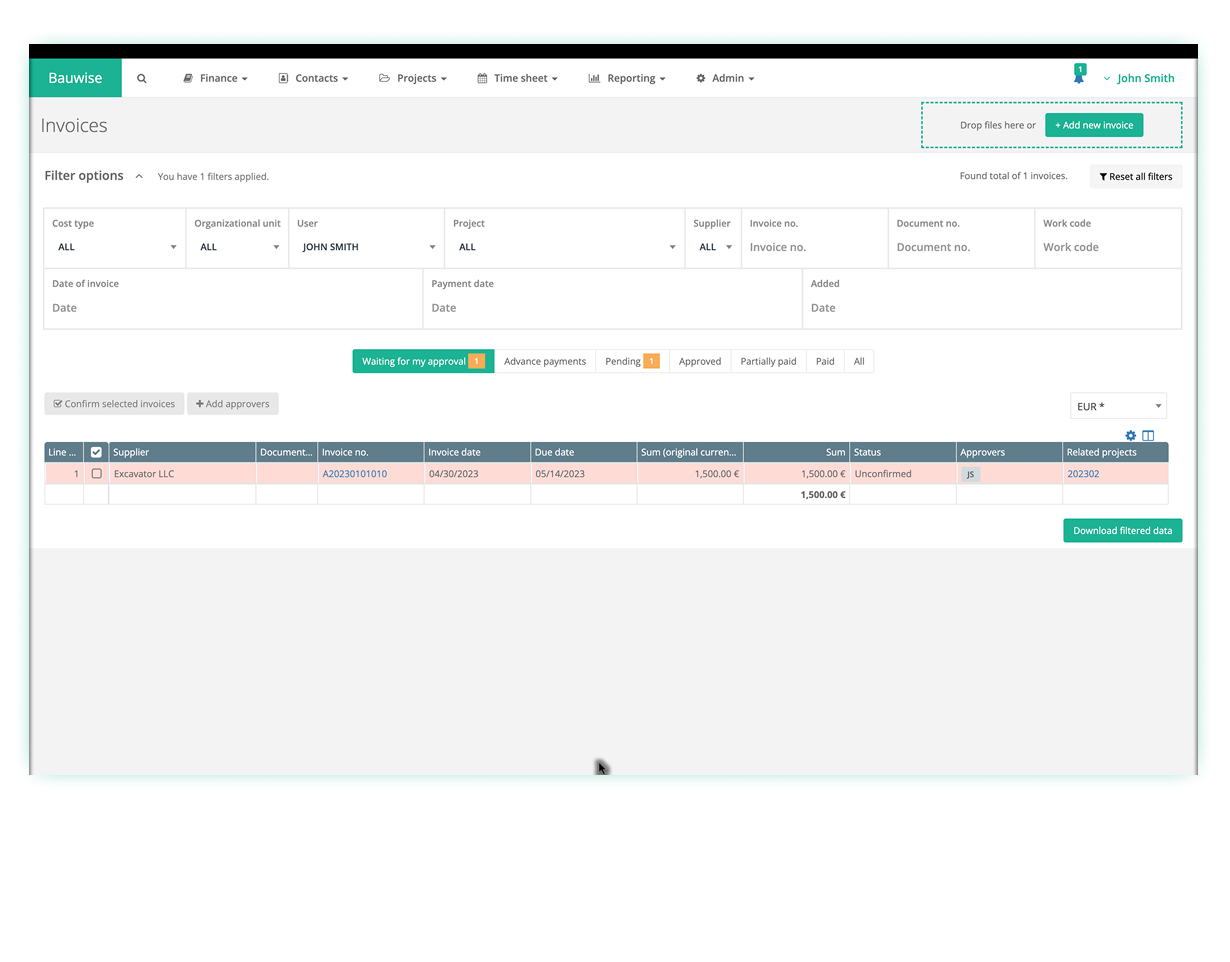This screenshot has width=1230, height=962.
Task: Open the Cost type dropdown
Action: pos(113,247)
